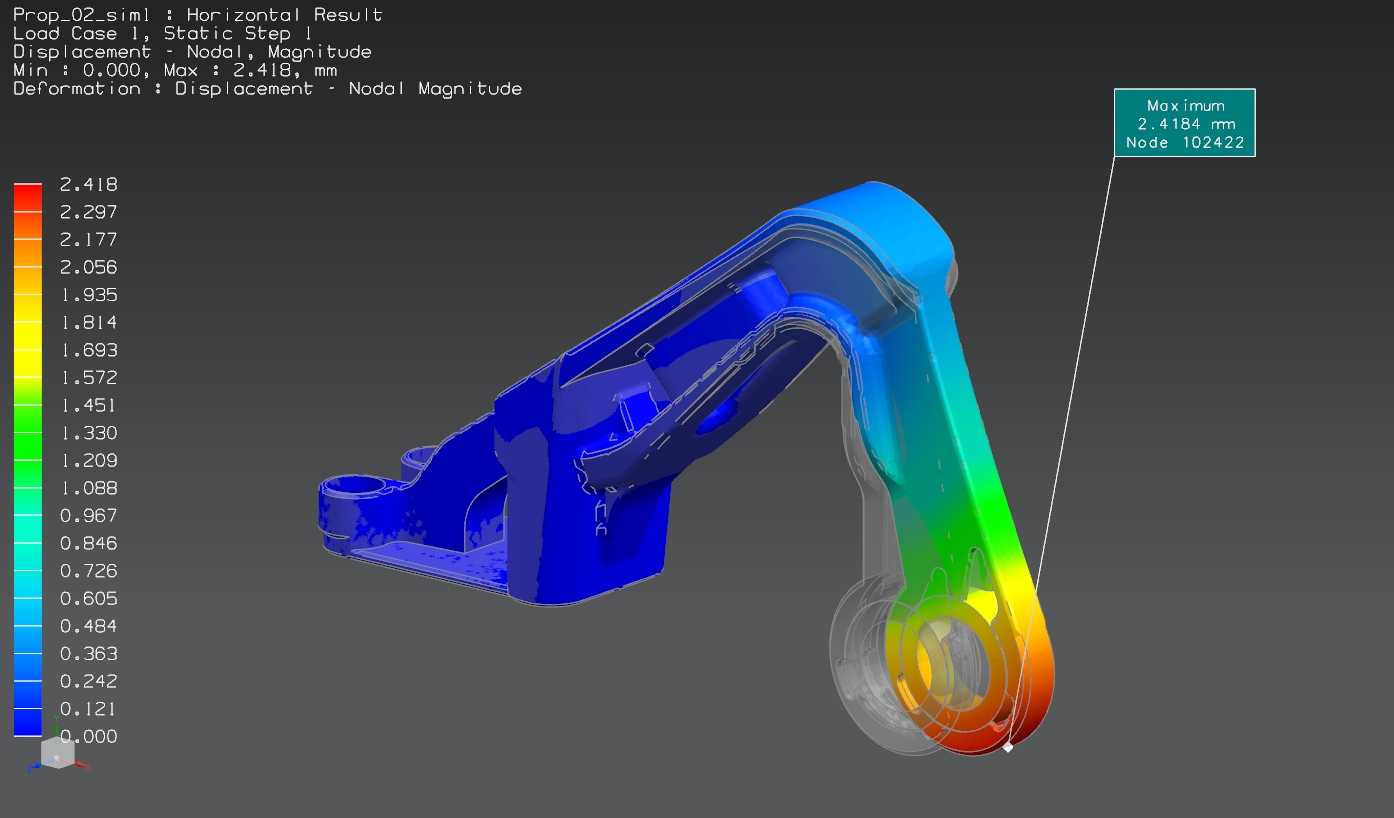Click legend value 1.693
1394x818 pixels.
88,350
